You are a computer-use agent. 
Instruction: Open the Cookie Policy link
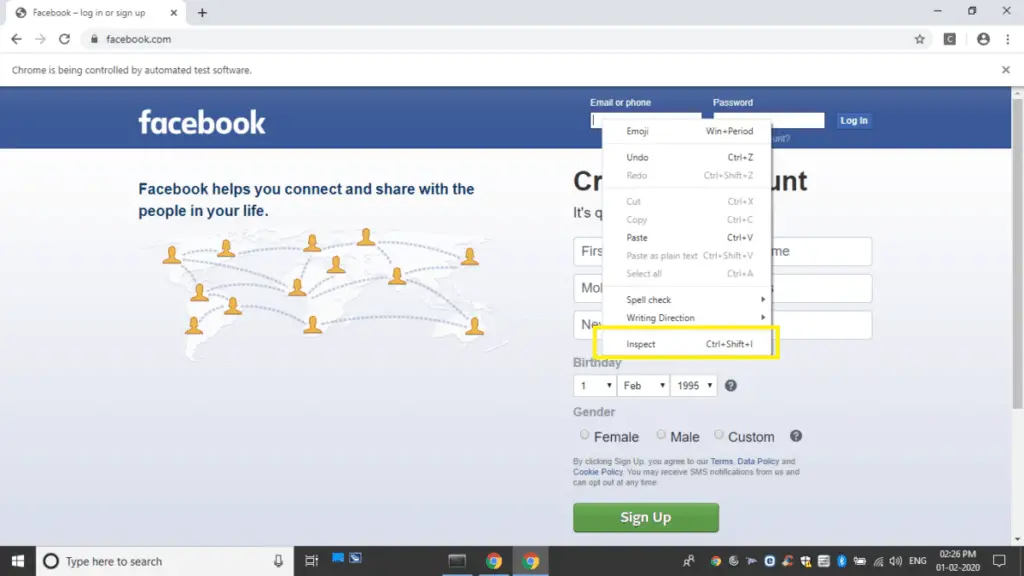click(598, 472)
